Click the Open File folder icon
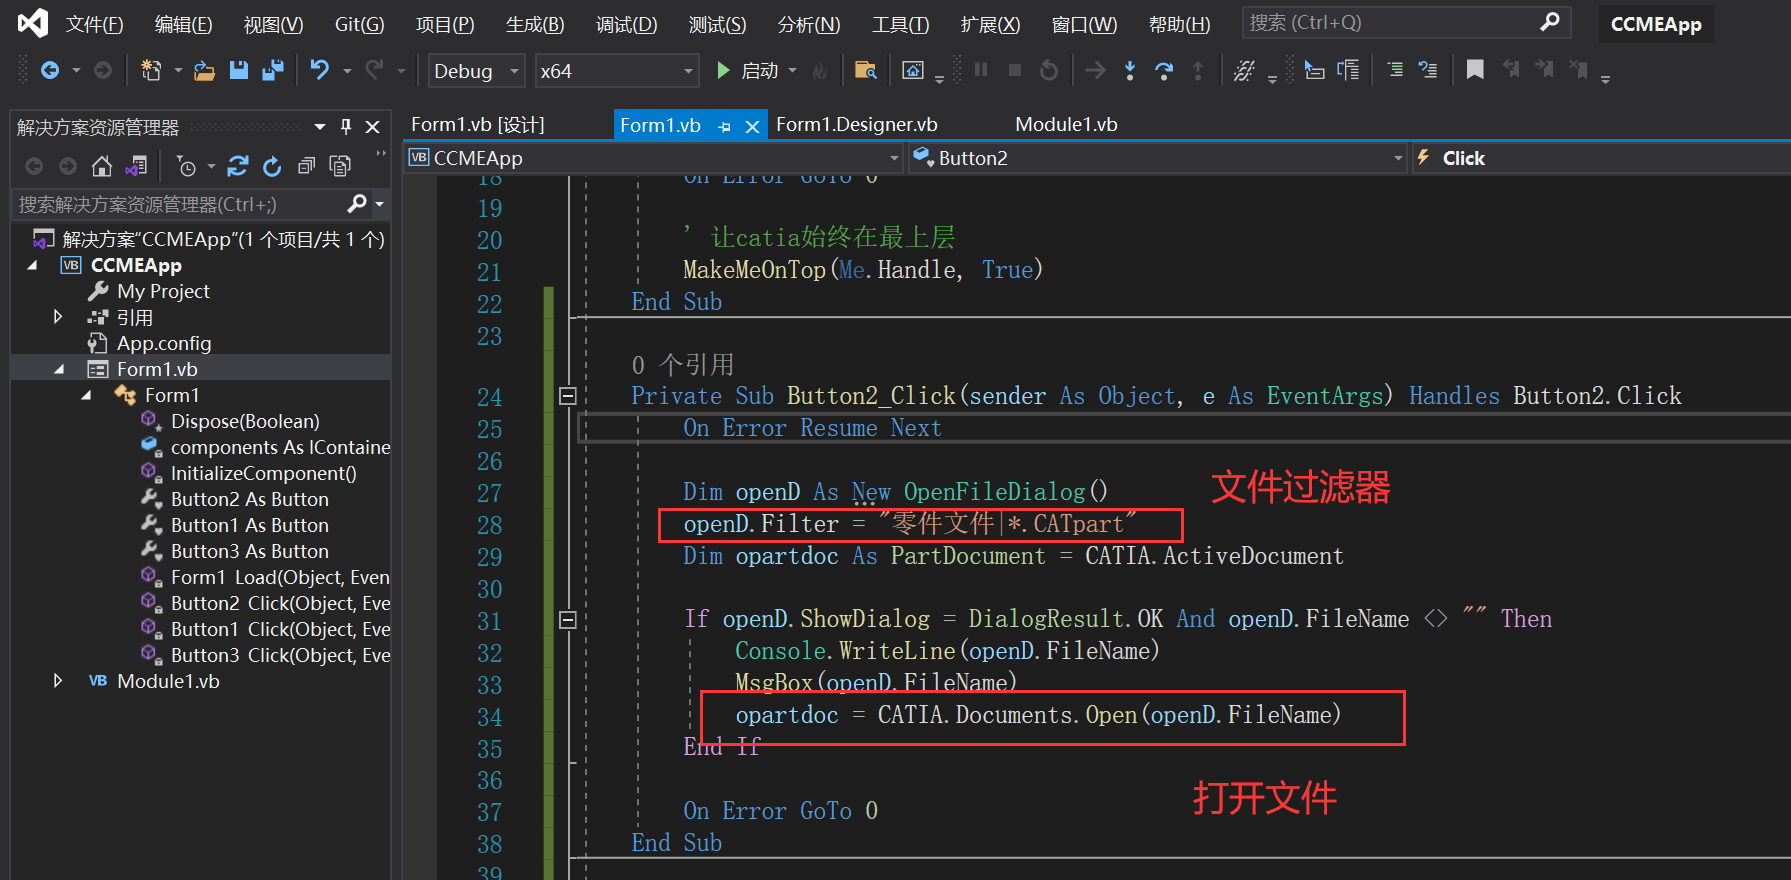 click(x=204, y=70)
